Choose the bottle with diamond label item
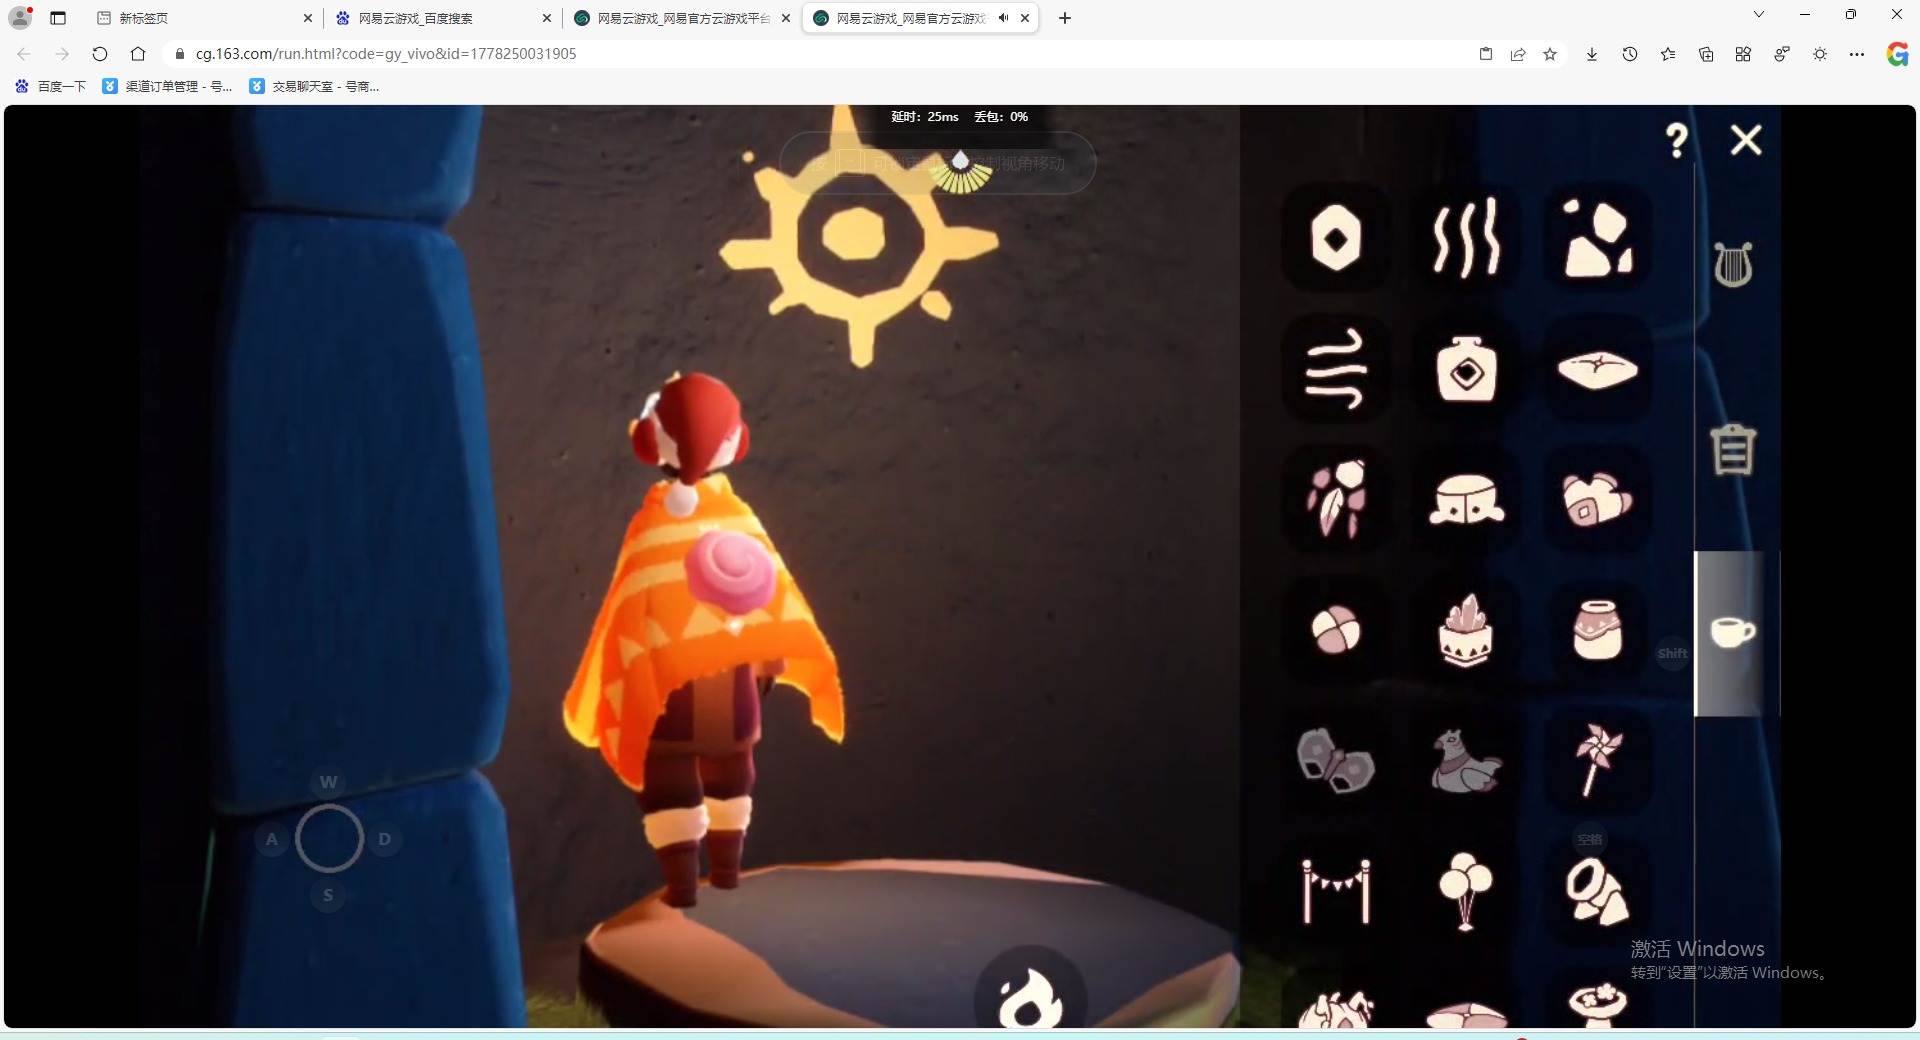 [x=1466, y=369]
